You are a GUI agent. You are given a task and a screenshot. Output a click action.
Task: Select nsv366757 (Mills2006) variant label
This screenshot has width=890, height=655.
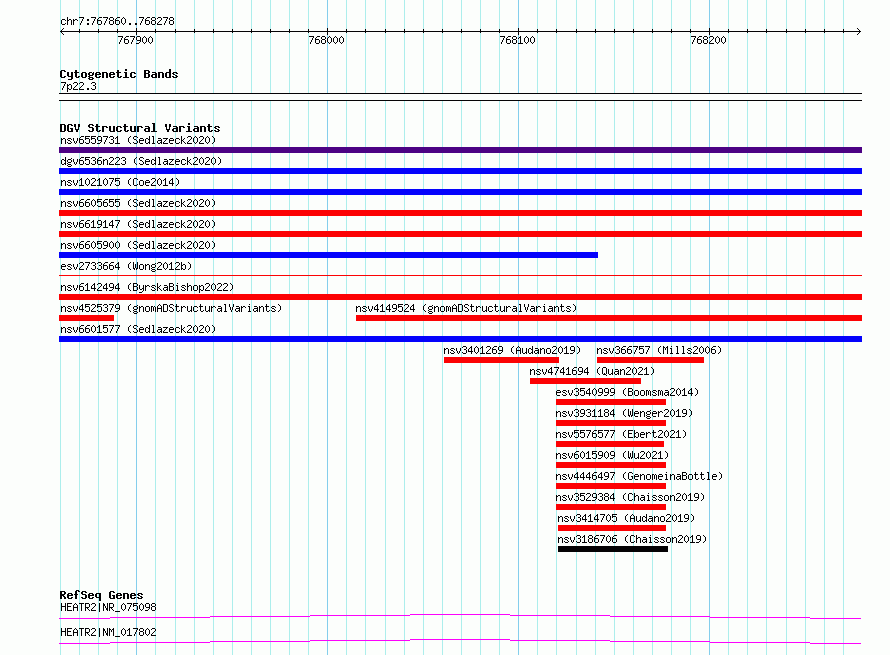click(659, 350)
